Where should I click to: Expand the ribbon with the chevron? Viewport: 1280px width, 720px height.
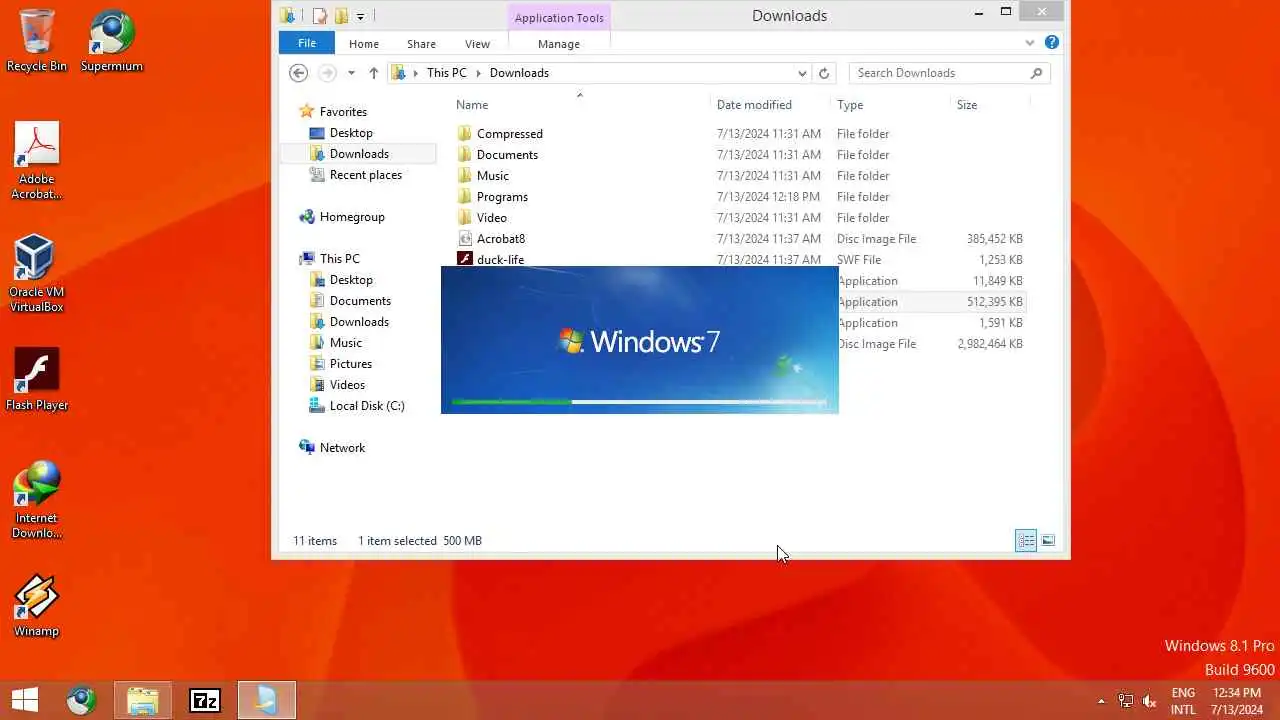pos(1030,43)
